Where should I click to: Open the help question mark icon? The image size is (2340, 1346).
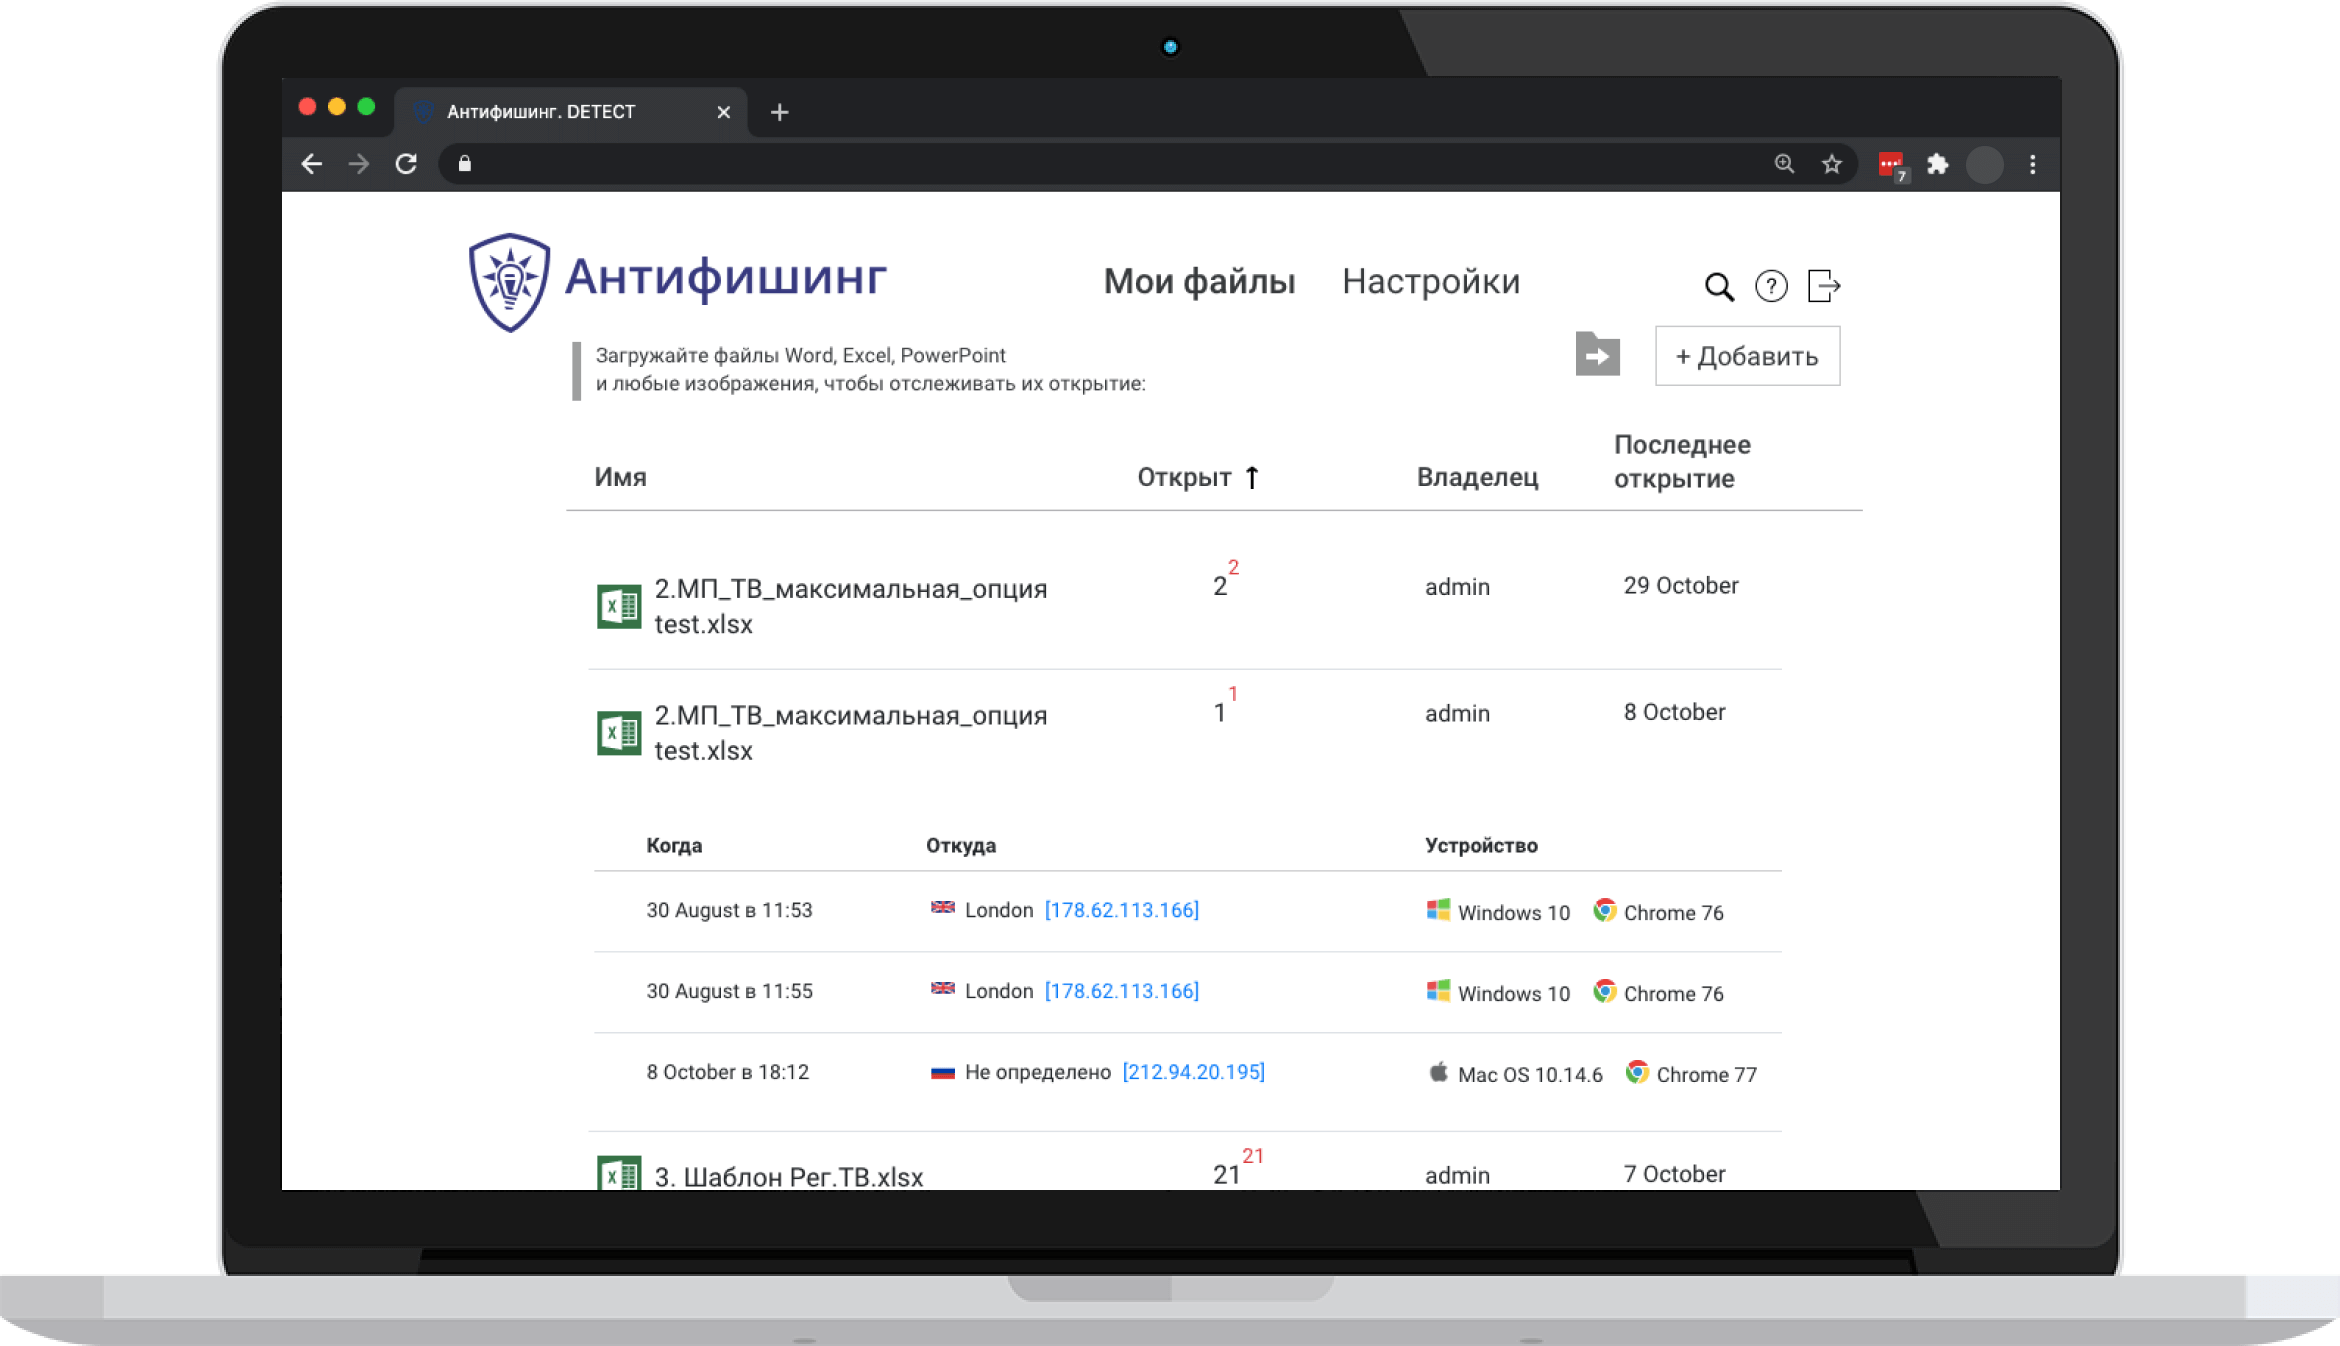[x=1771, y=287]
